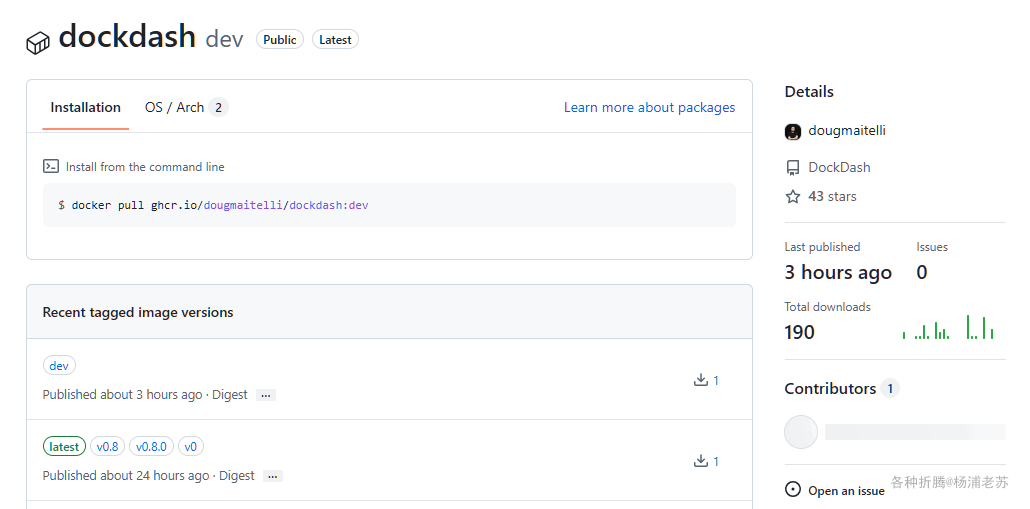Click the OS / Arch count badge '2'

click(218, 107)
